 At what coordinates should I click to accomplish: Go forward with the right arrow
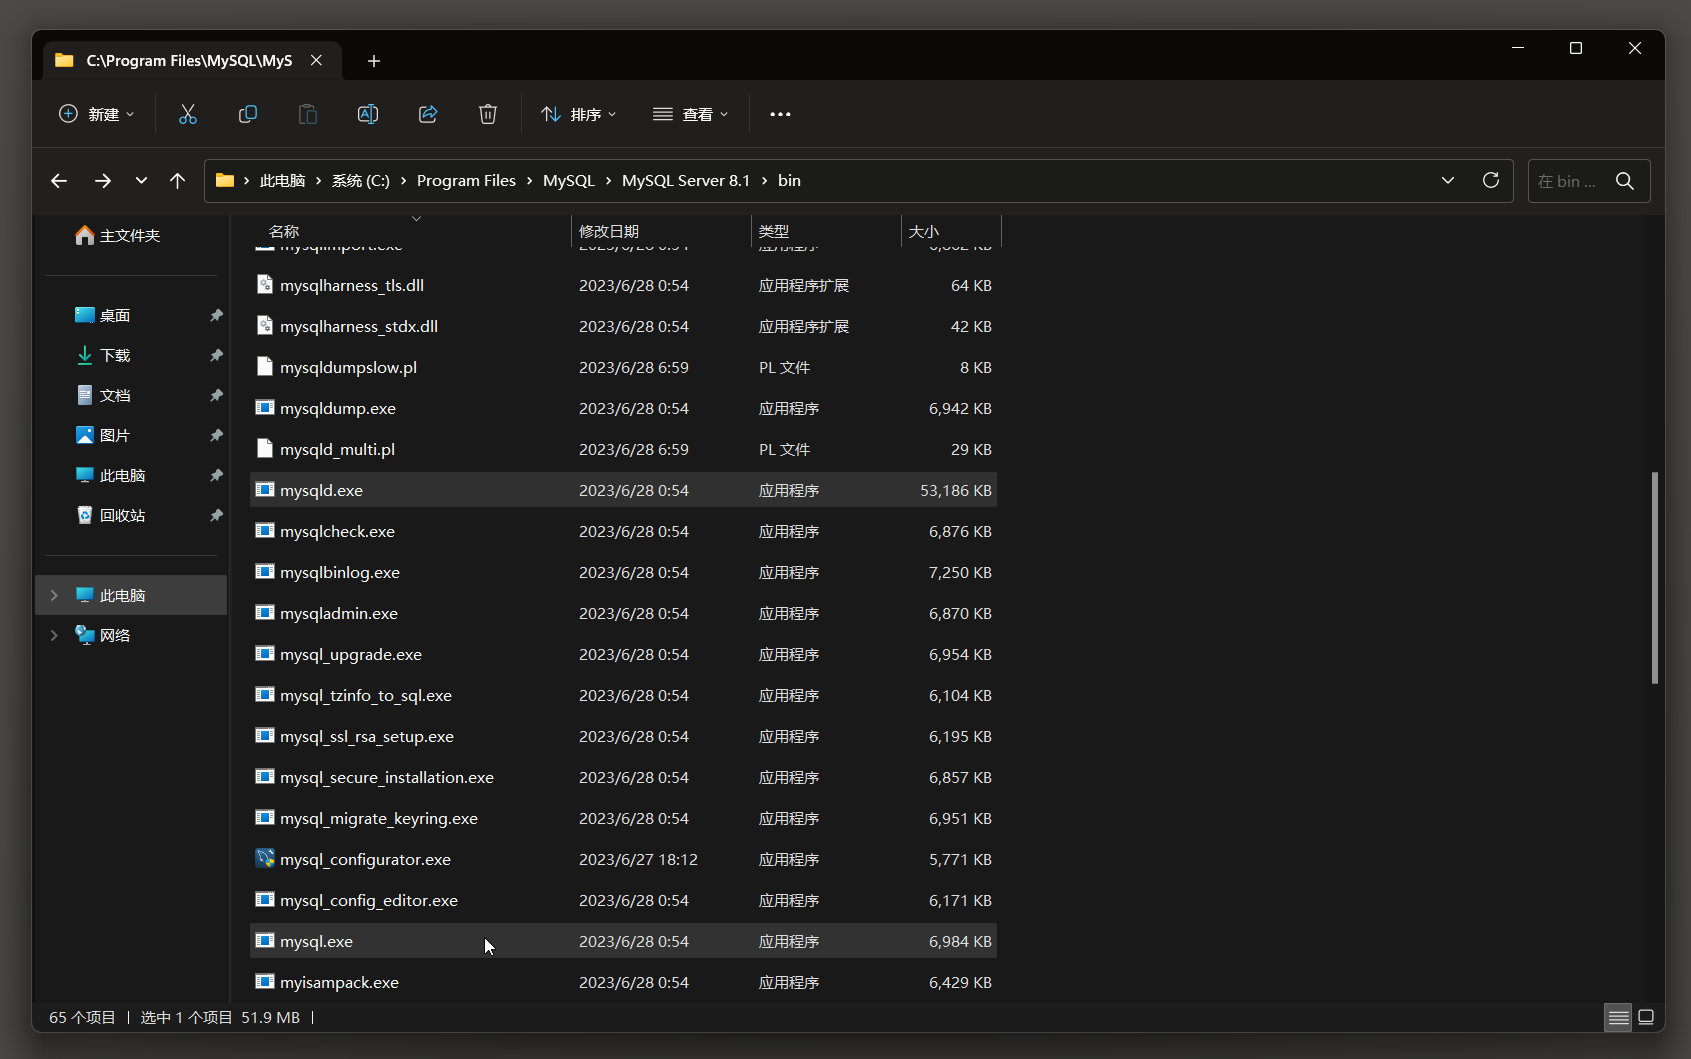pos(103,181)
